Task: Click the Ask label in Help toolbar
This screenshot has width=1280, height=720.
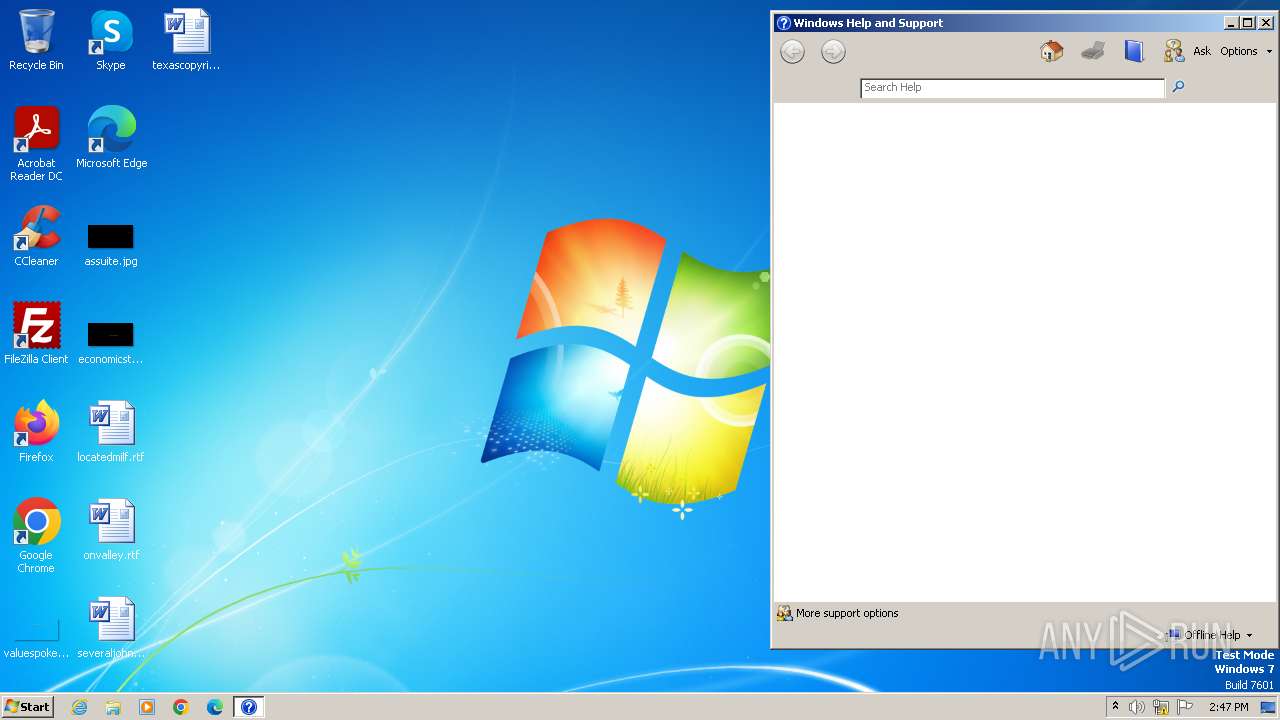Action: pos(1202,51)
